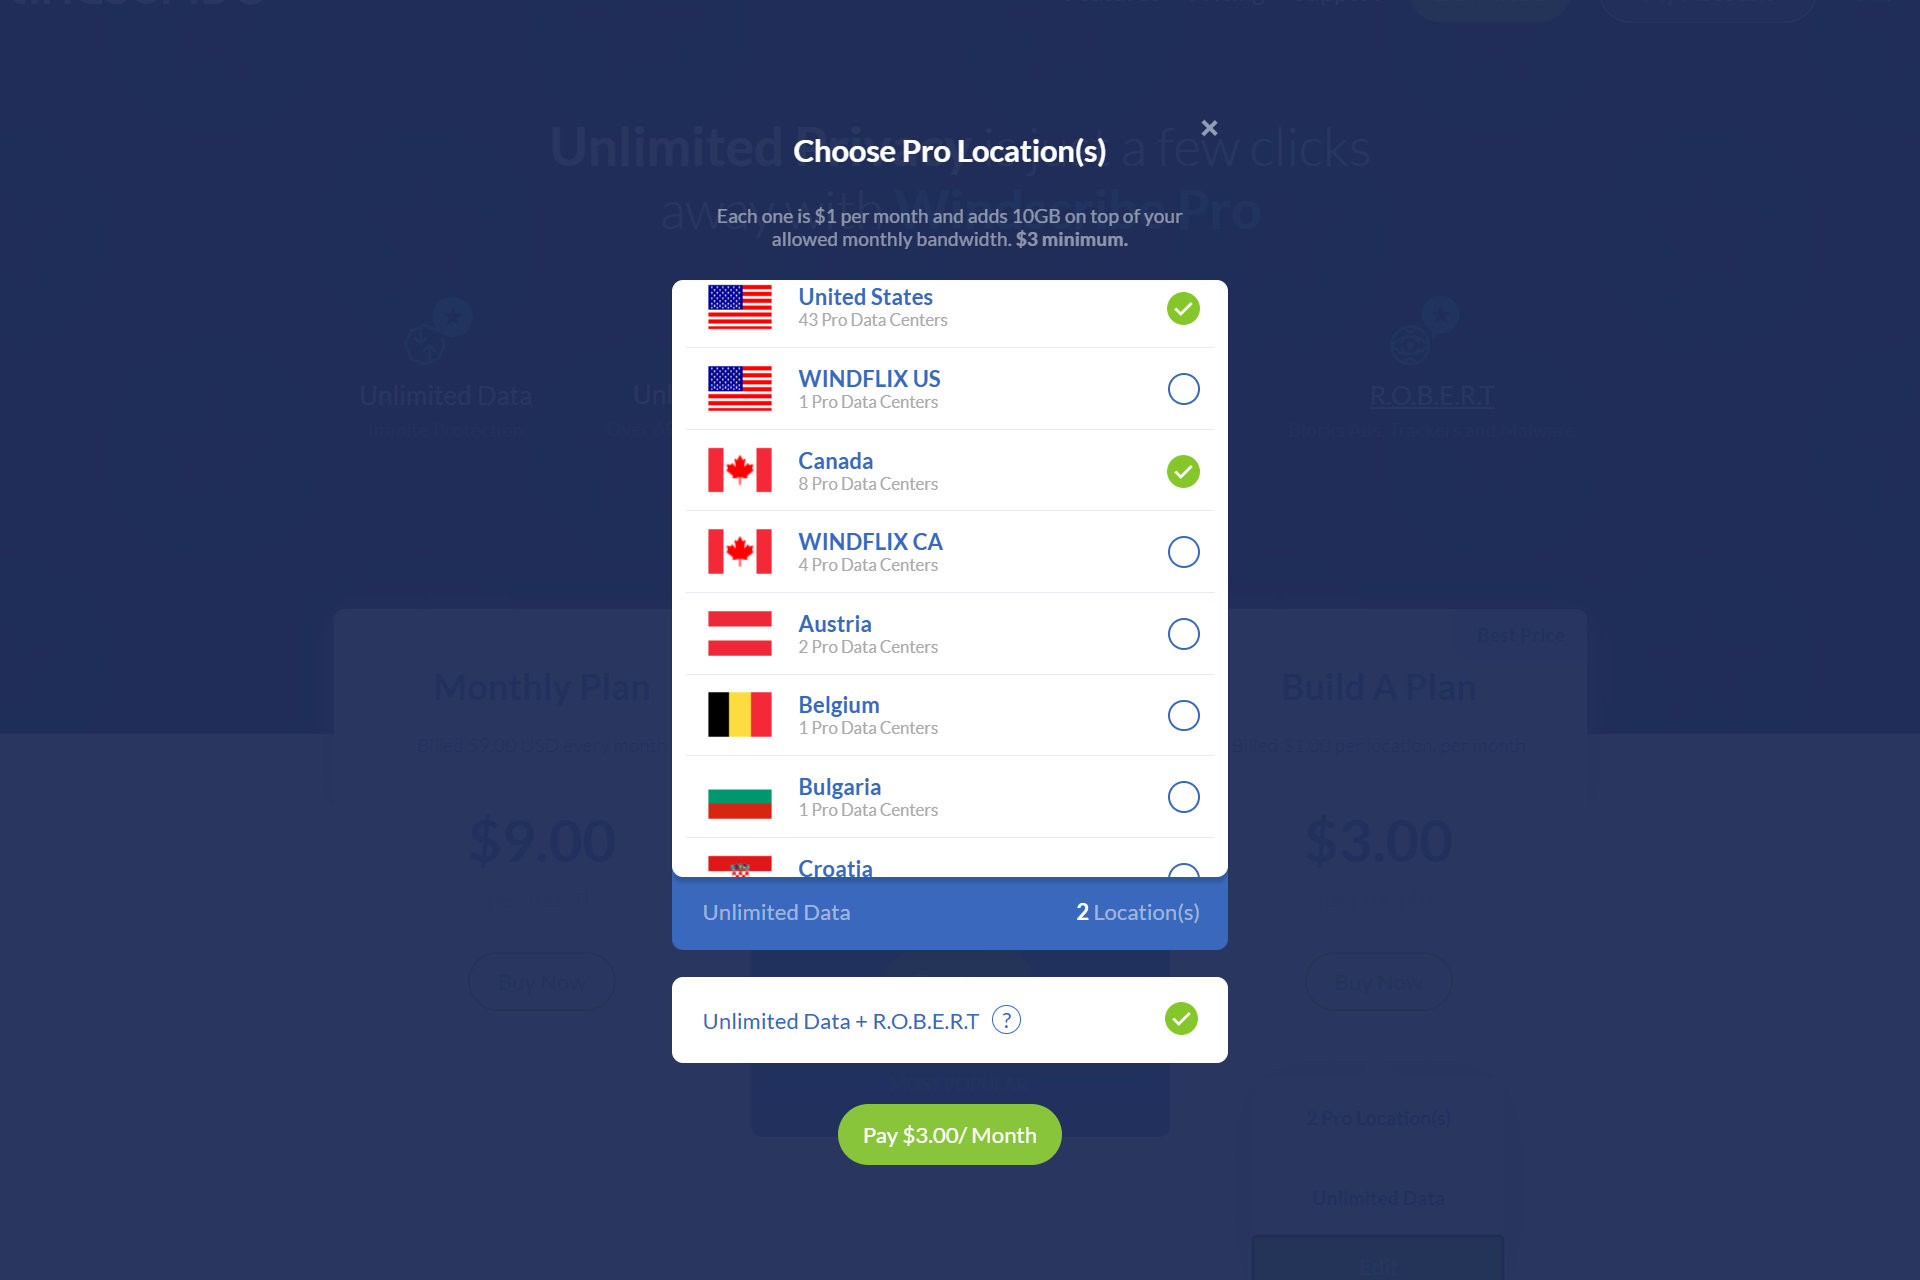Select the WINDFLIX US flag icon
This screenshot has height=1280, width=1920.
[x=740, y=389]
